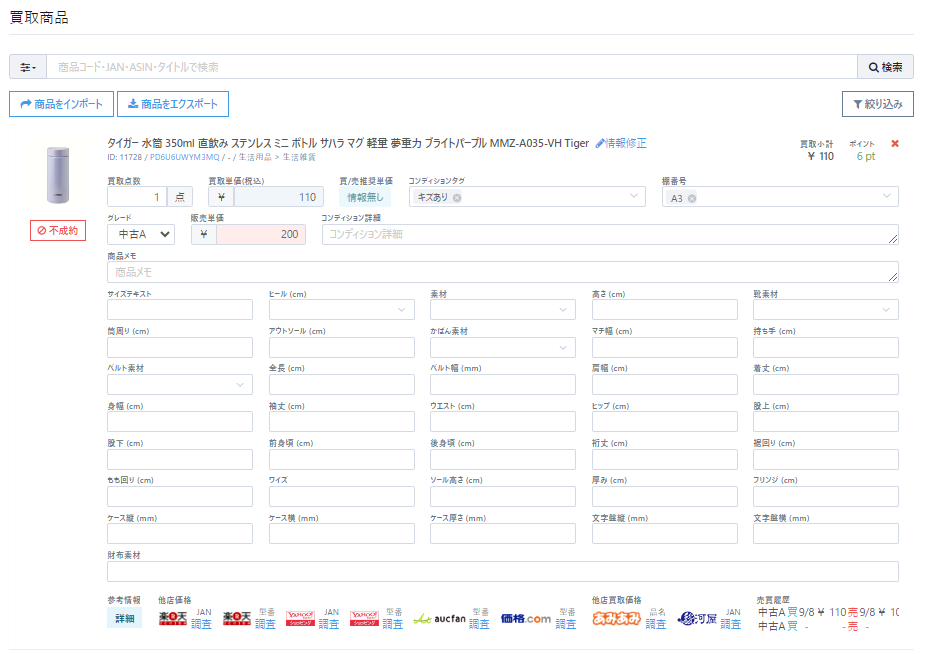The height and width of the screenshot is (654, 926).
Task: Open the グレード dropdown set to 中古A
Action: point(141,235)
